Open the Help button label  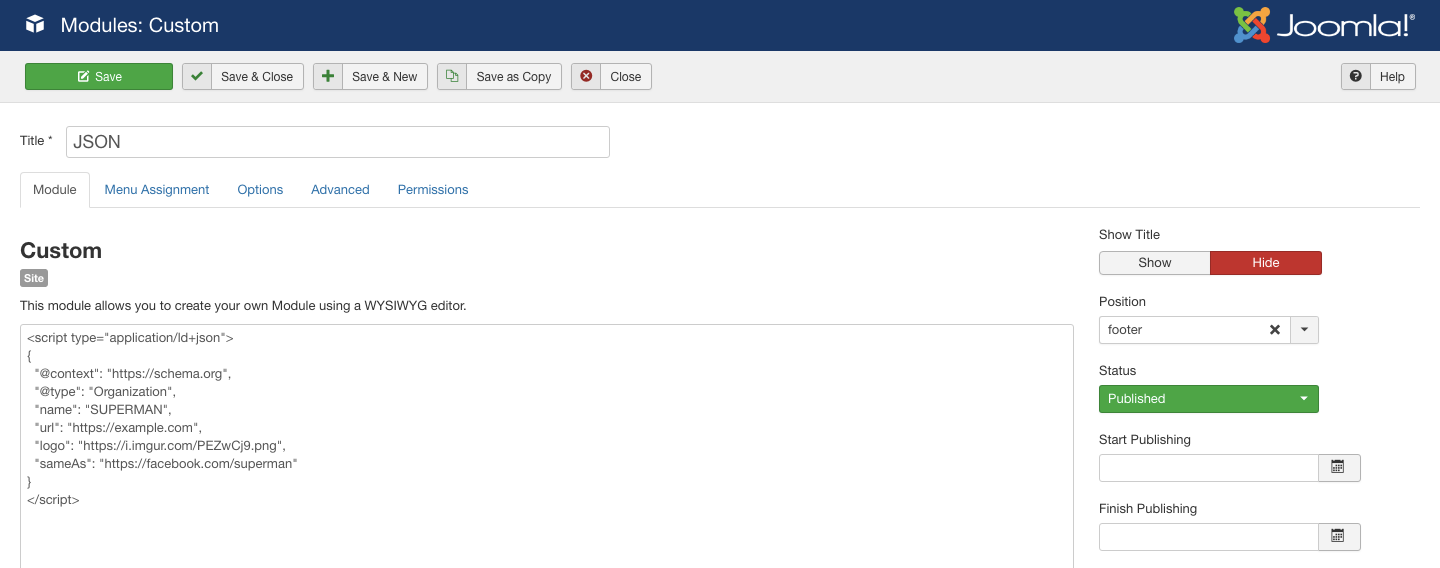(x=1392, y=77)
